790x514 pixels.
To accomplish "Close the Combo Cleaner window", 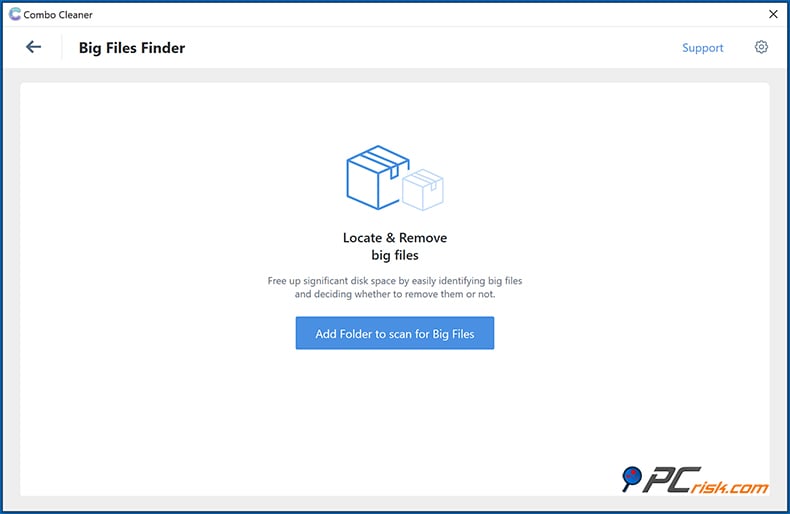I will tap(773, 14).
